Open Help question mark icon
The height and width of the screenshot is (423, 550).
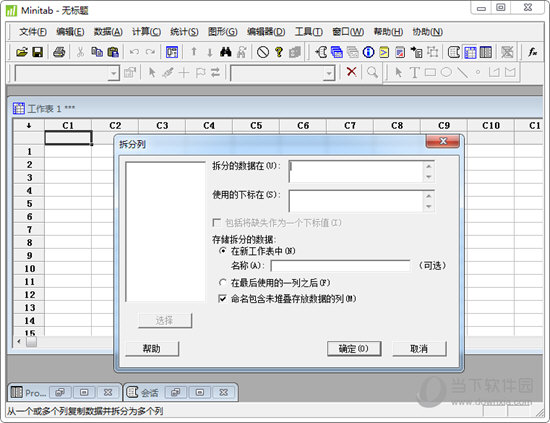pyautogui.click(x=279, y=52)
